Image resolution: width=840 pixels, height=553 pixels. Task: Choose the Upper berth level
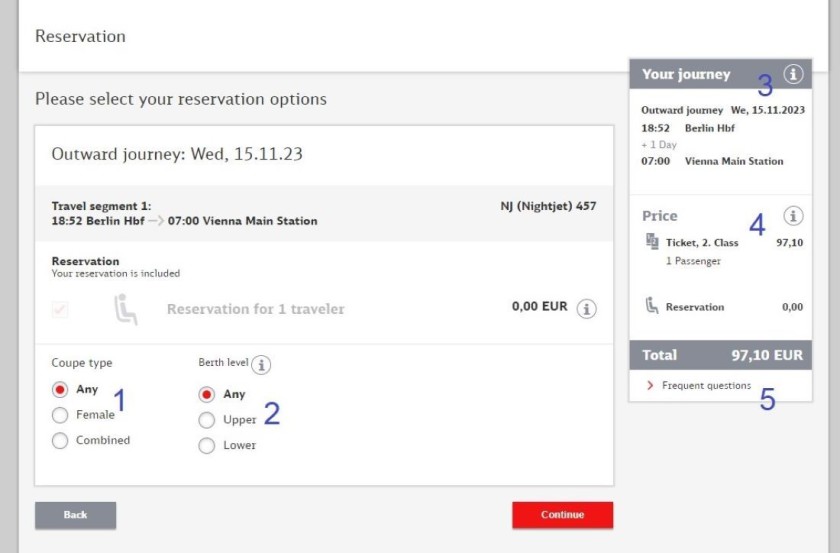click(207, 420)
